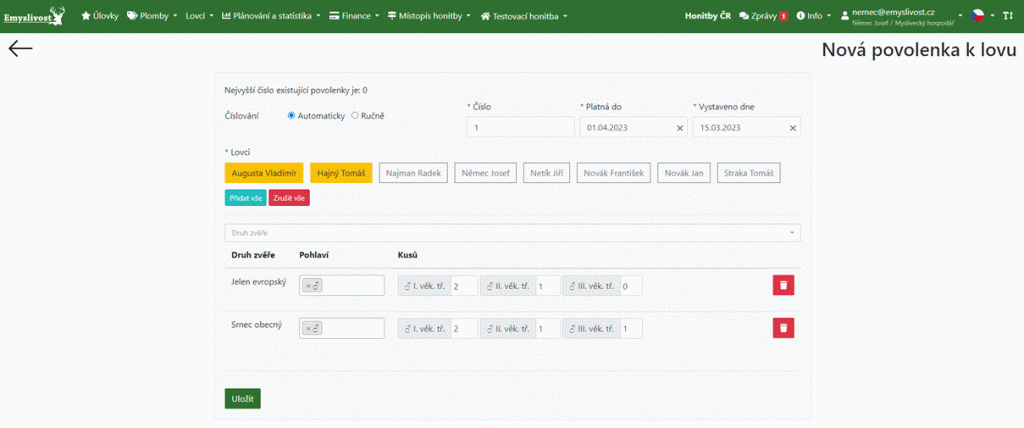Expand the Plomby menu
1024x428 pixels.
point(151,16)
